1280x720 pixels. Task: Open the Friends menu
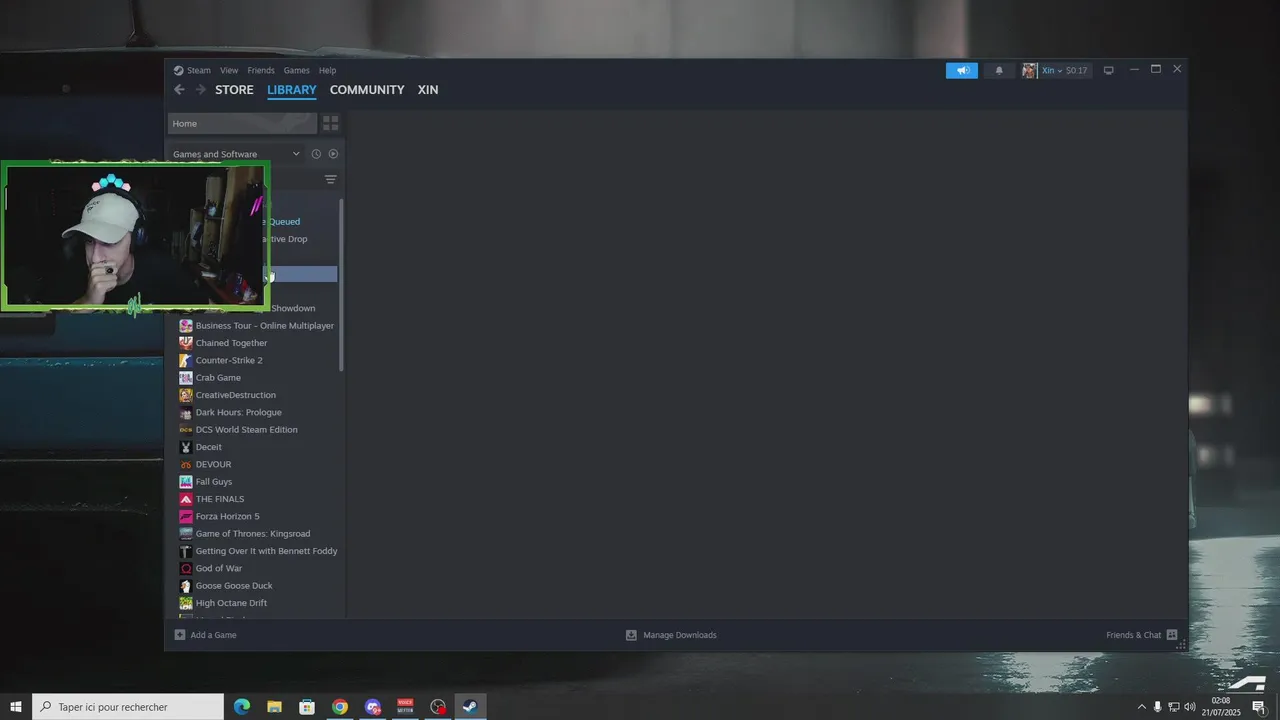(x=261, y=70)
